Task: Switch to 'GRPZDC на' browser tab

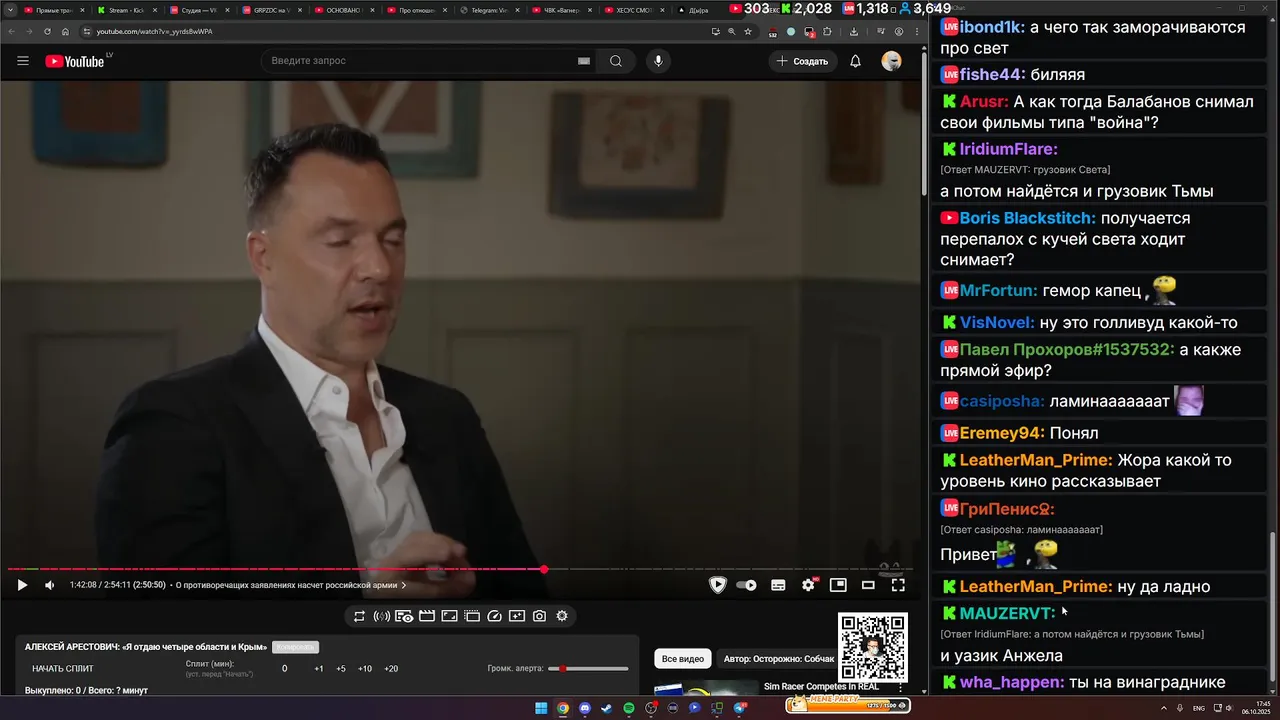Action: tap(272, 10)
